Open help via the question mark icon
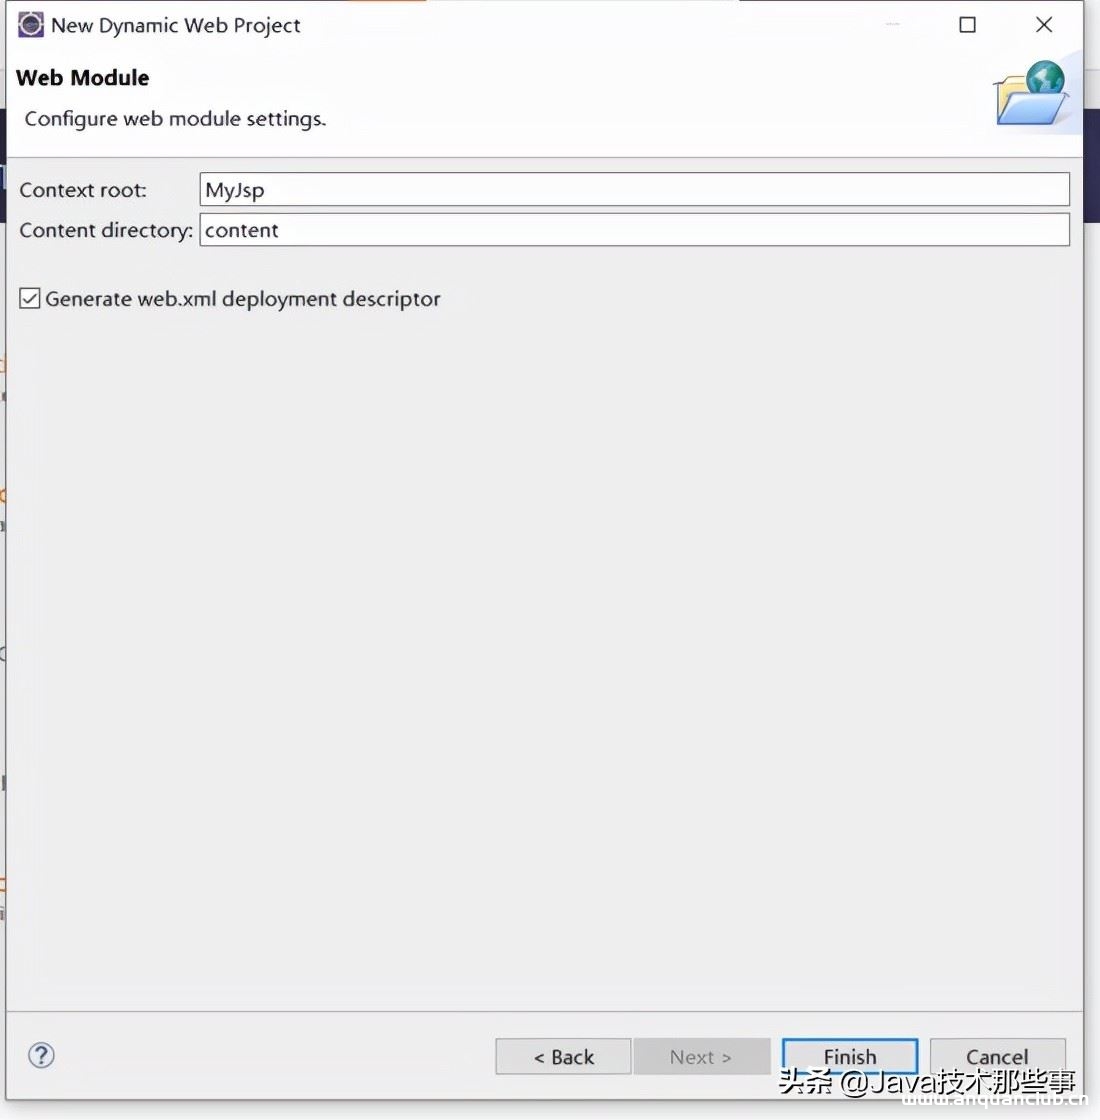 tap(41, 1055)
